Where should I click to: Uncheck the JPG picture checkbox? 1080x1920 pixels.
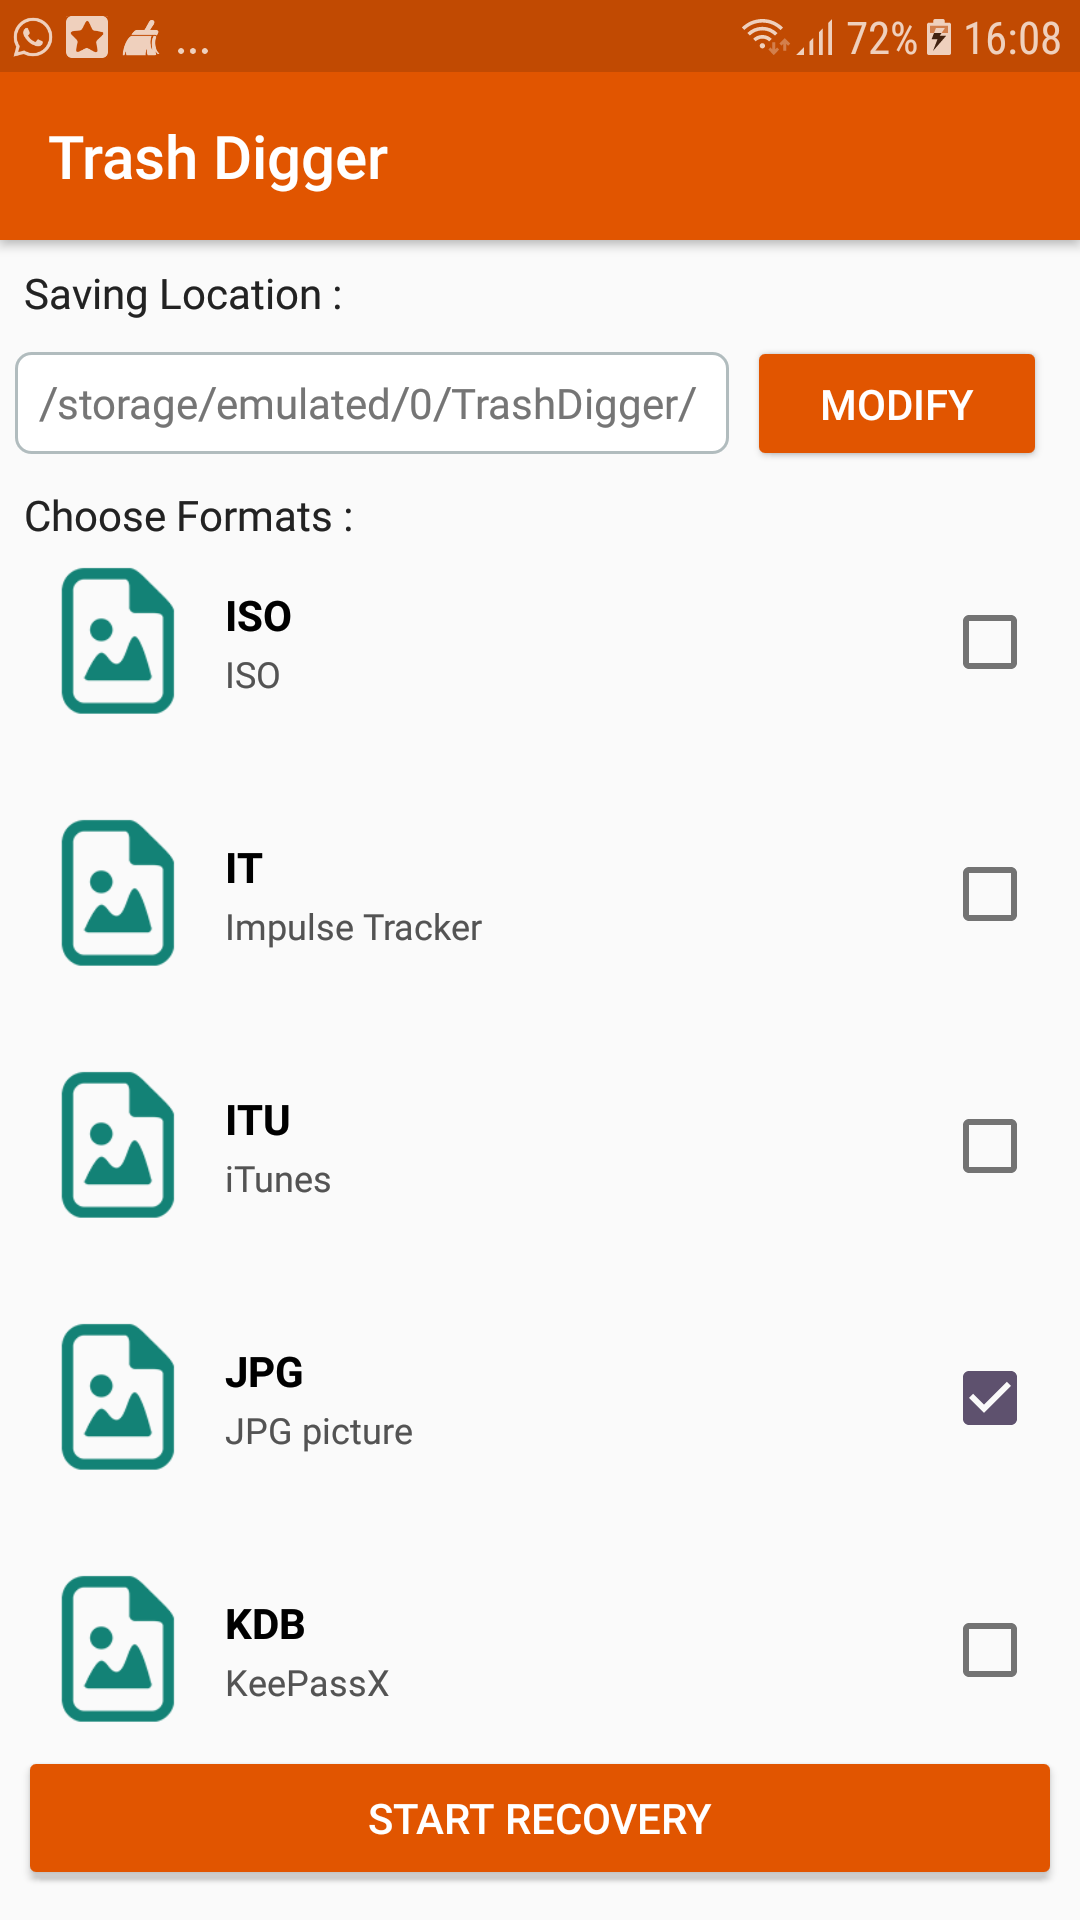(x=990, y=1398)
